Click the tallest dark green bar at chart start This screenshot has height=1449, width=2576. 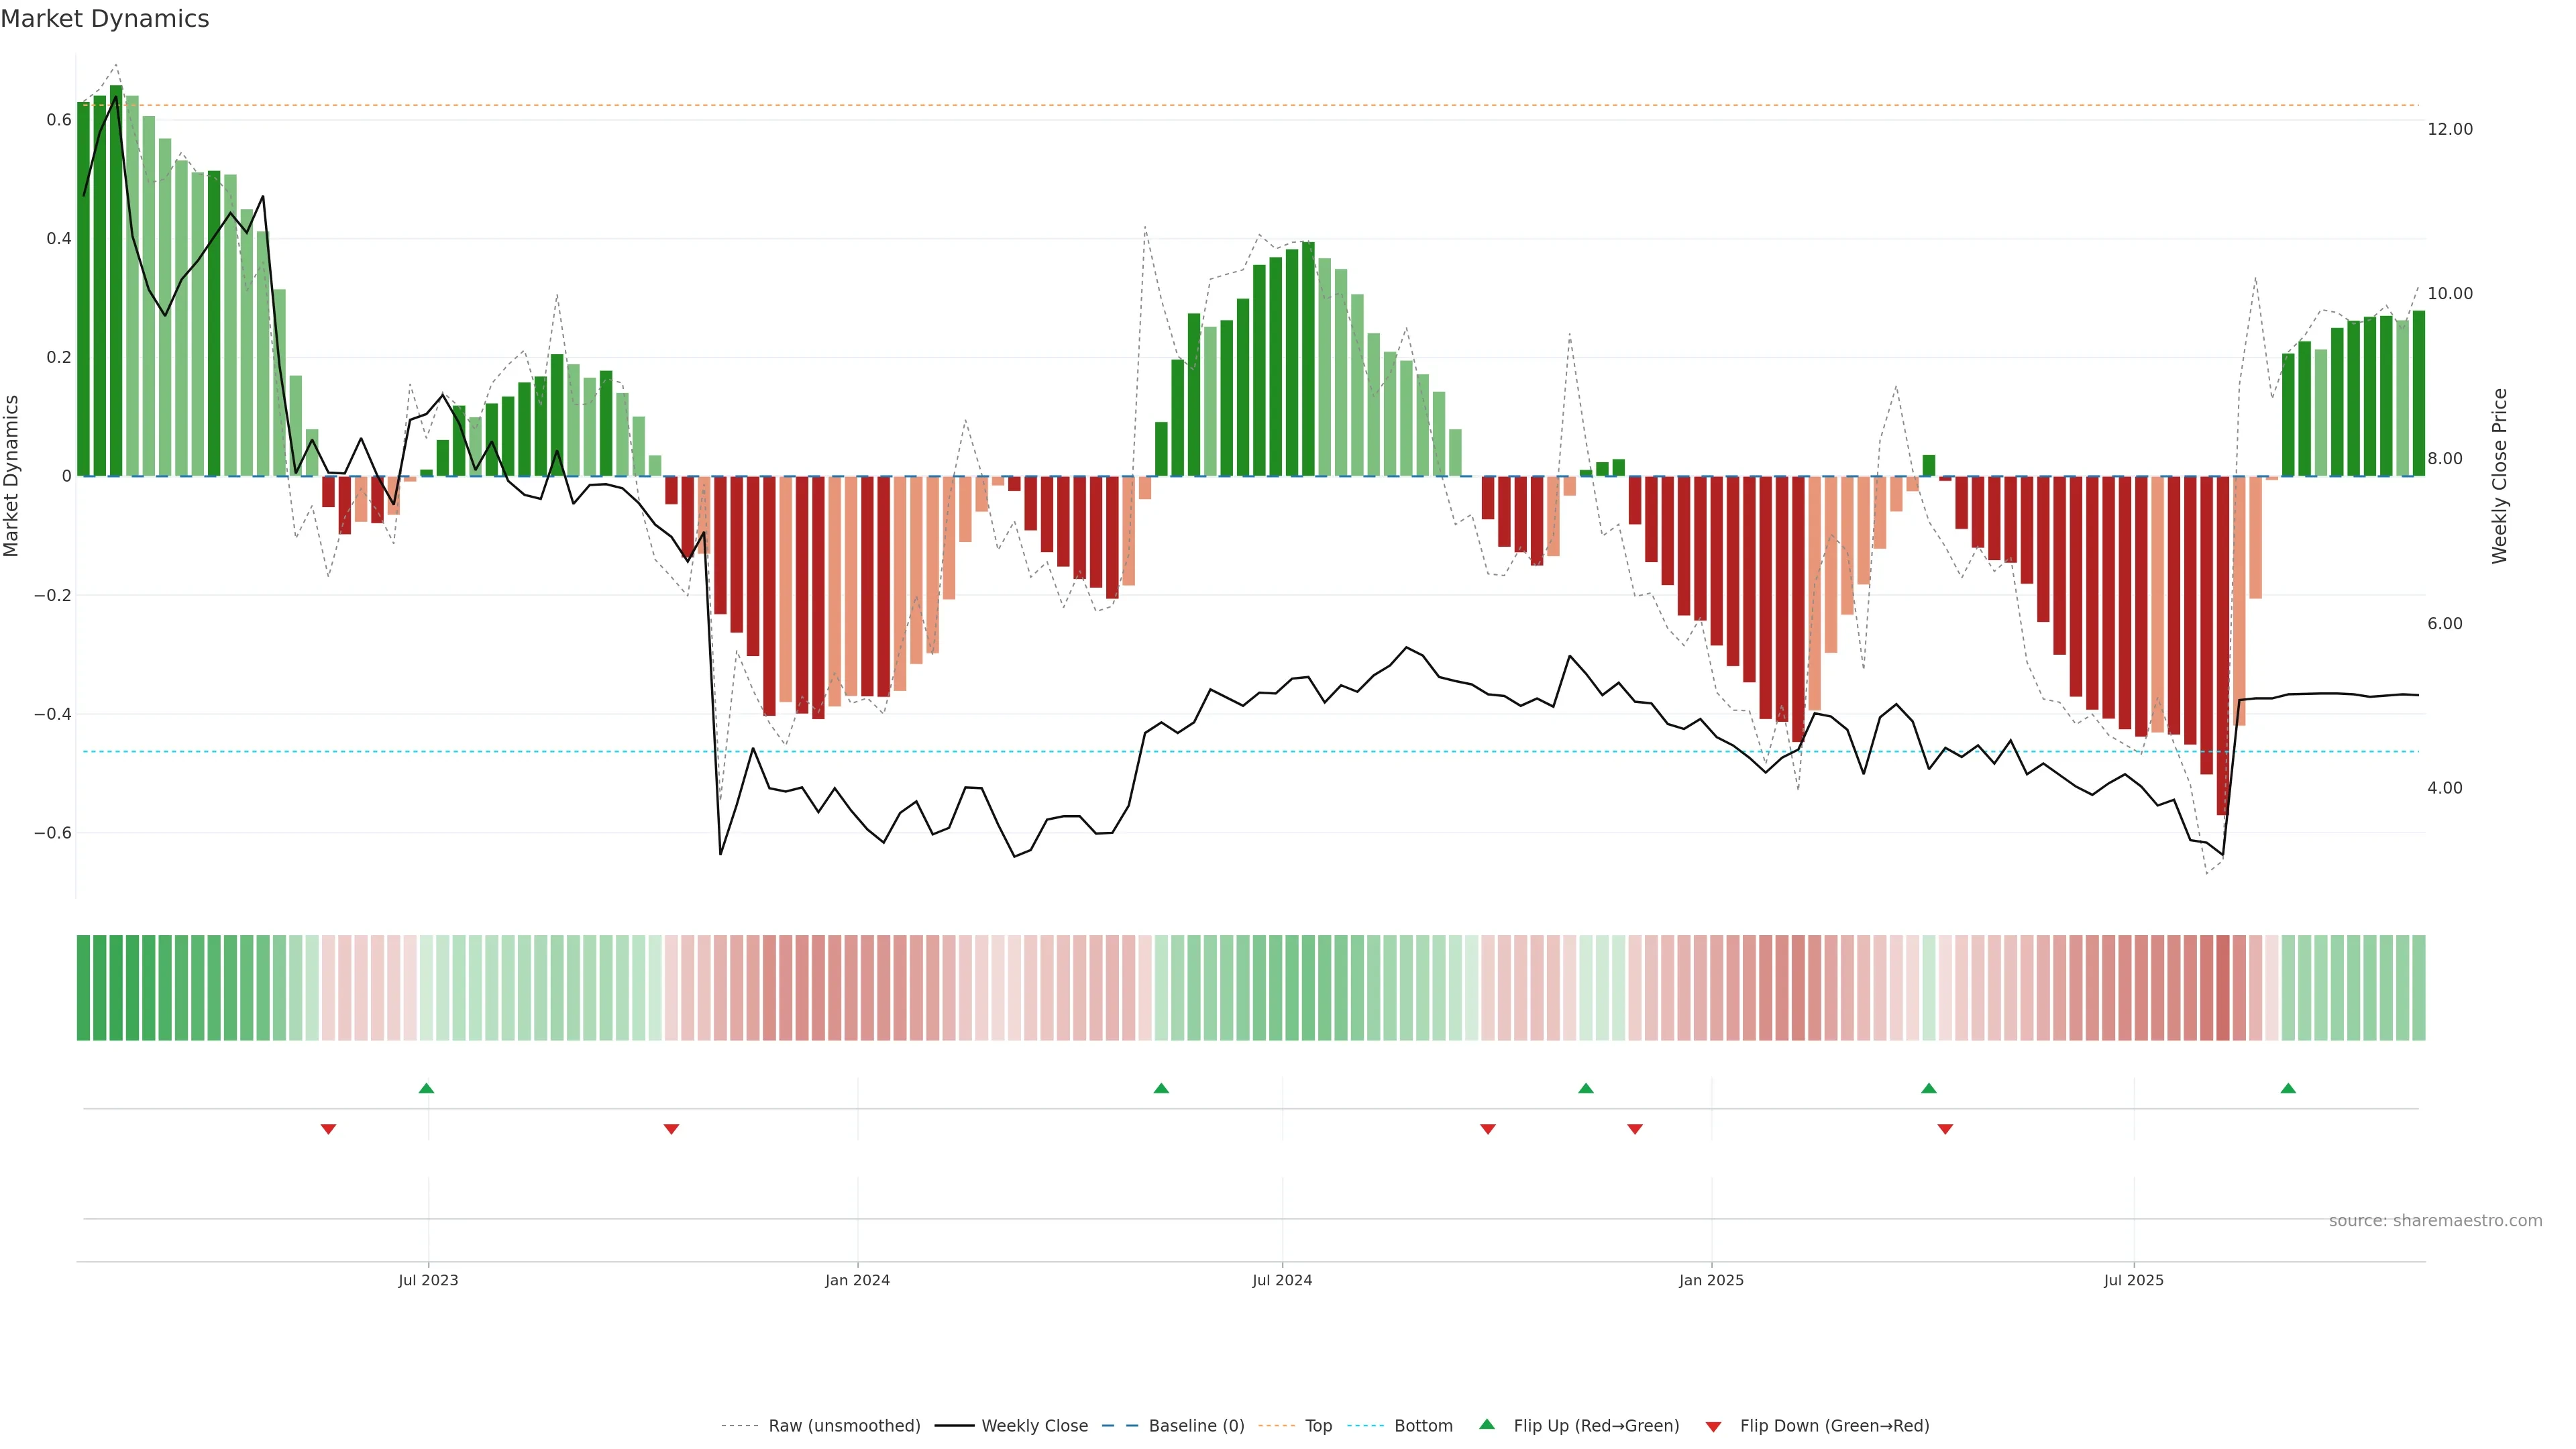tap(116, 280)
